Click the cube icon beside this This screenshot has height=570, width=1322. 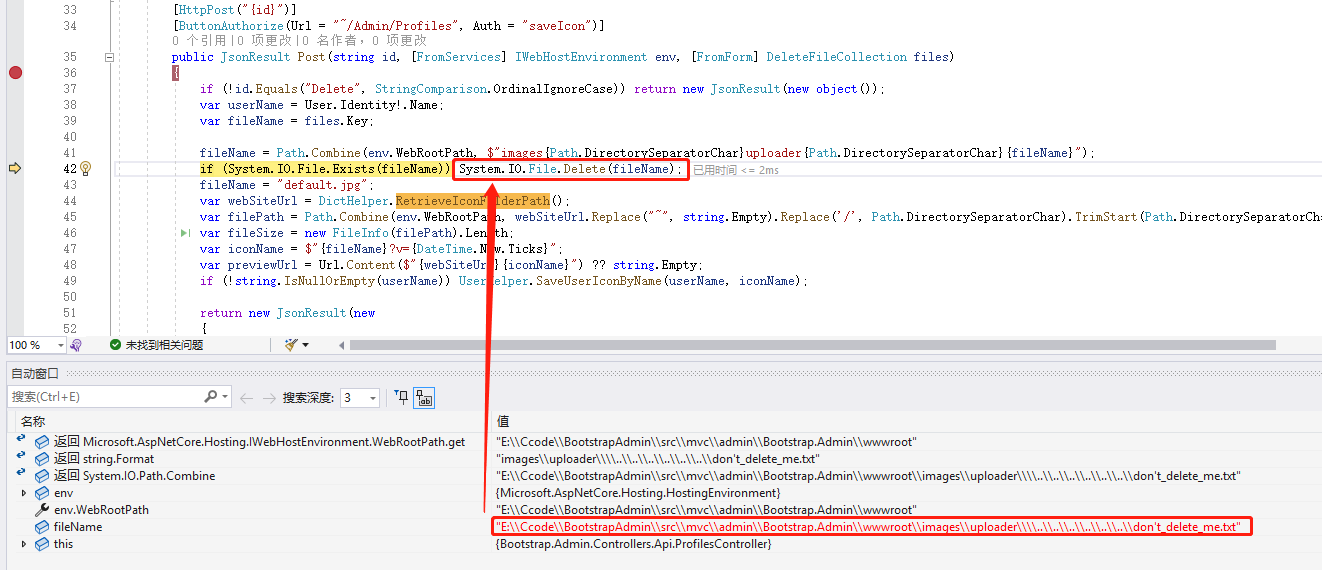(42, 544)
